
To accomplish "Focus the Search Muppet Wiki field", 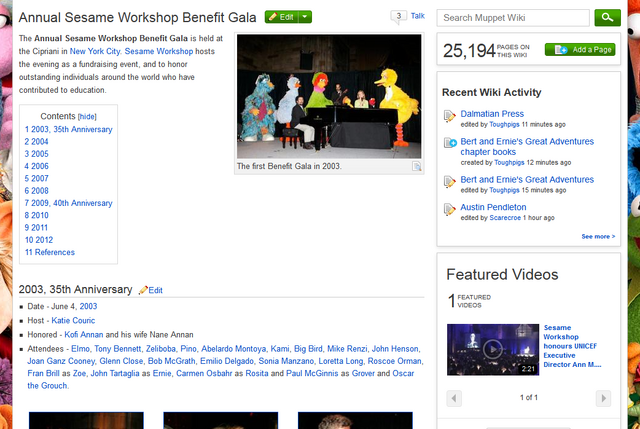I will point(513,18).
